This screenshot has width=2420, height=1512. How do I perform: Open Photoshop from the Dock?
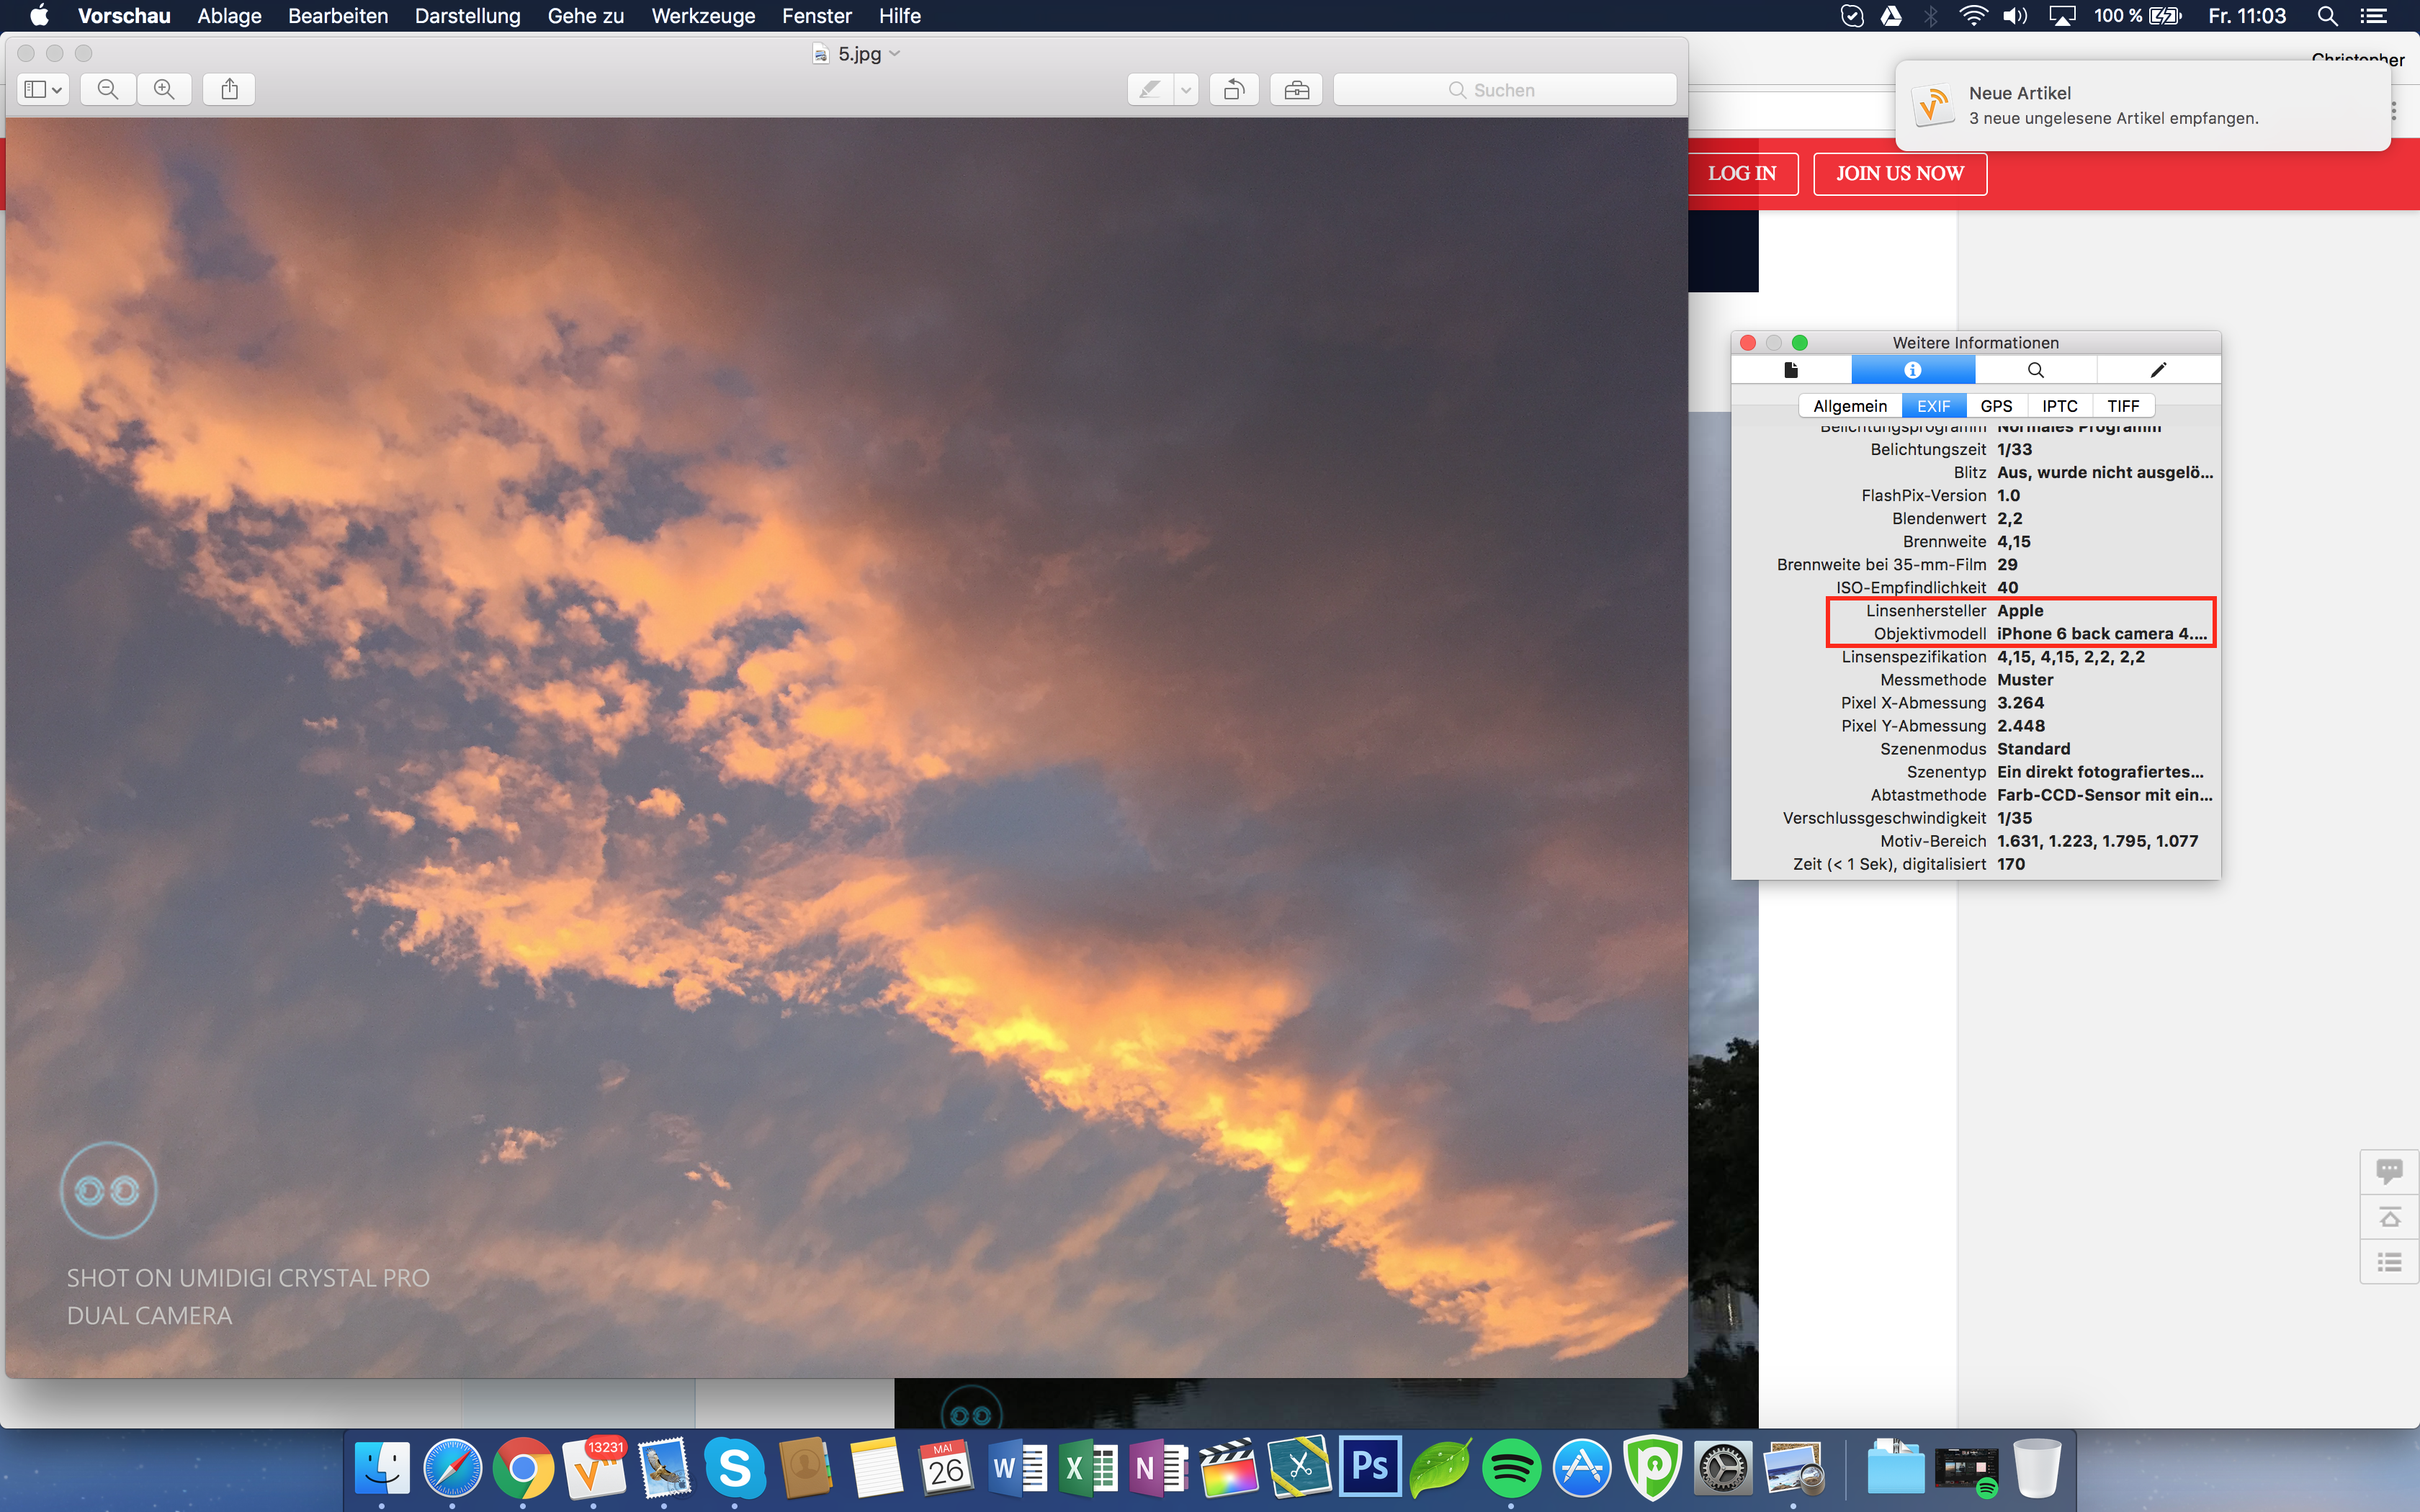(1370, 1467)
